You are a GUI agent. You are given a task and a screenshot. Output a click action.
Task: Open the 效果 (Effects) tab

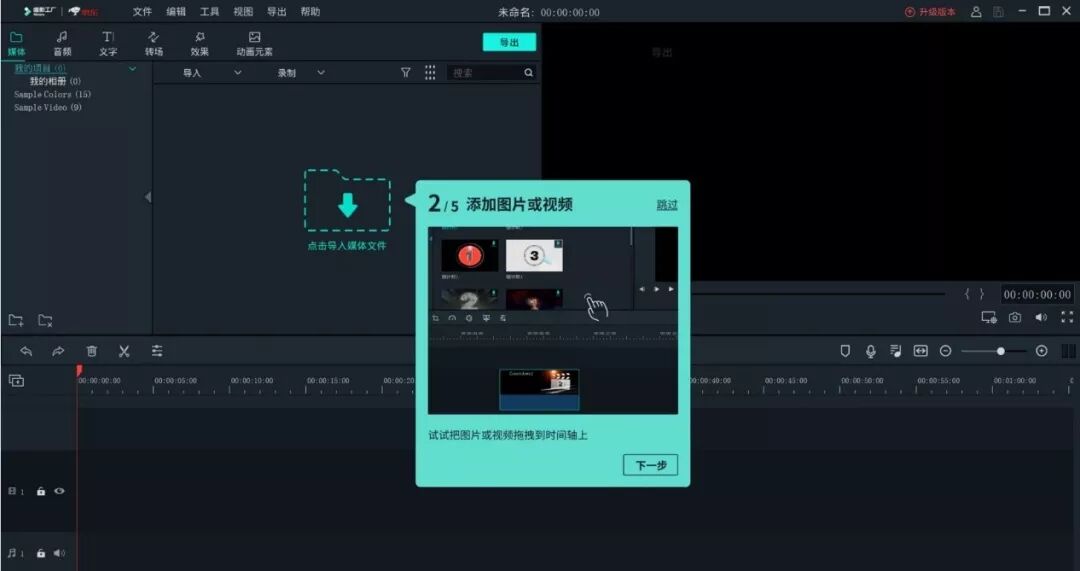(200, 43)
